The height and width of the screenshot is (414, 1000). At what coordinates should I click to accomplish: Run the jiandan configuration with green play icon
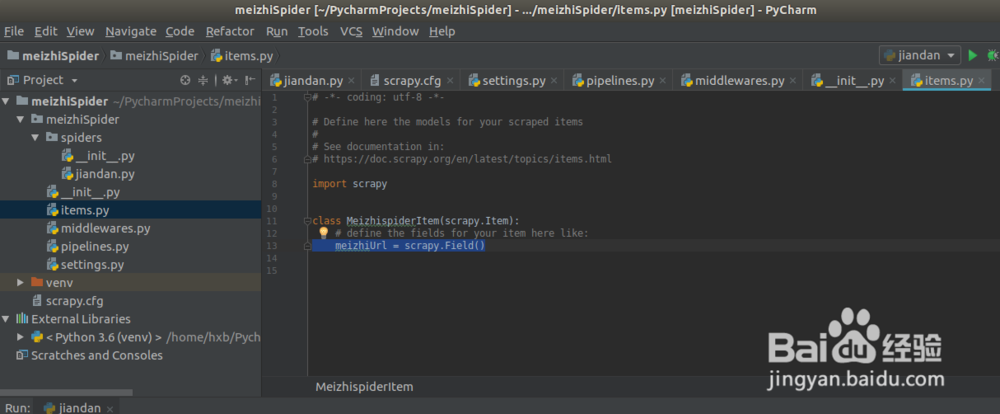tap(973, 55)
